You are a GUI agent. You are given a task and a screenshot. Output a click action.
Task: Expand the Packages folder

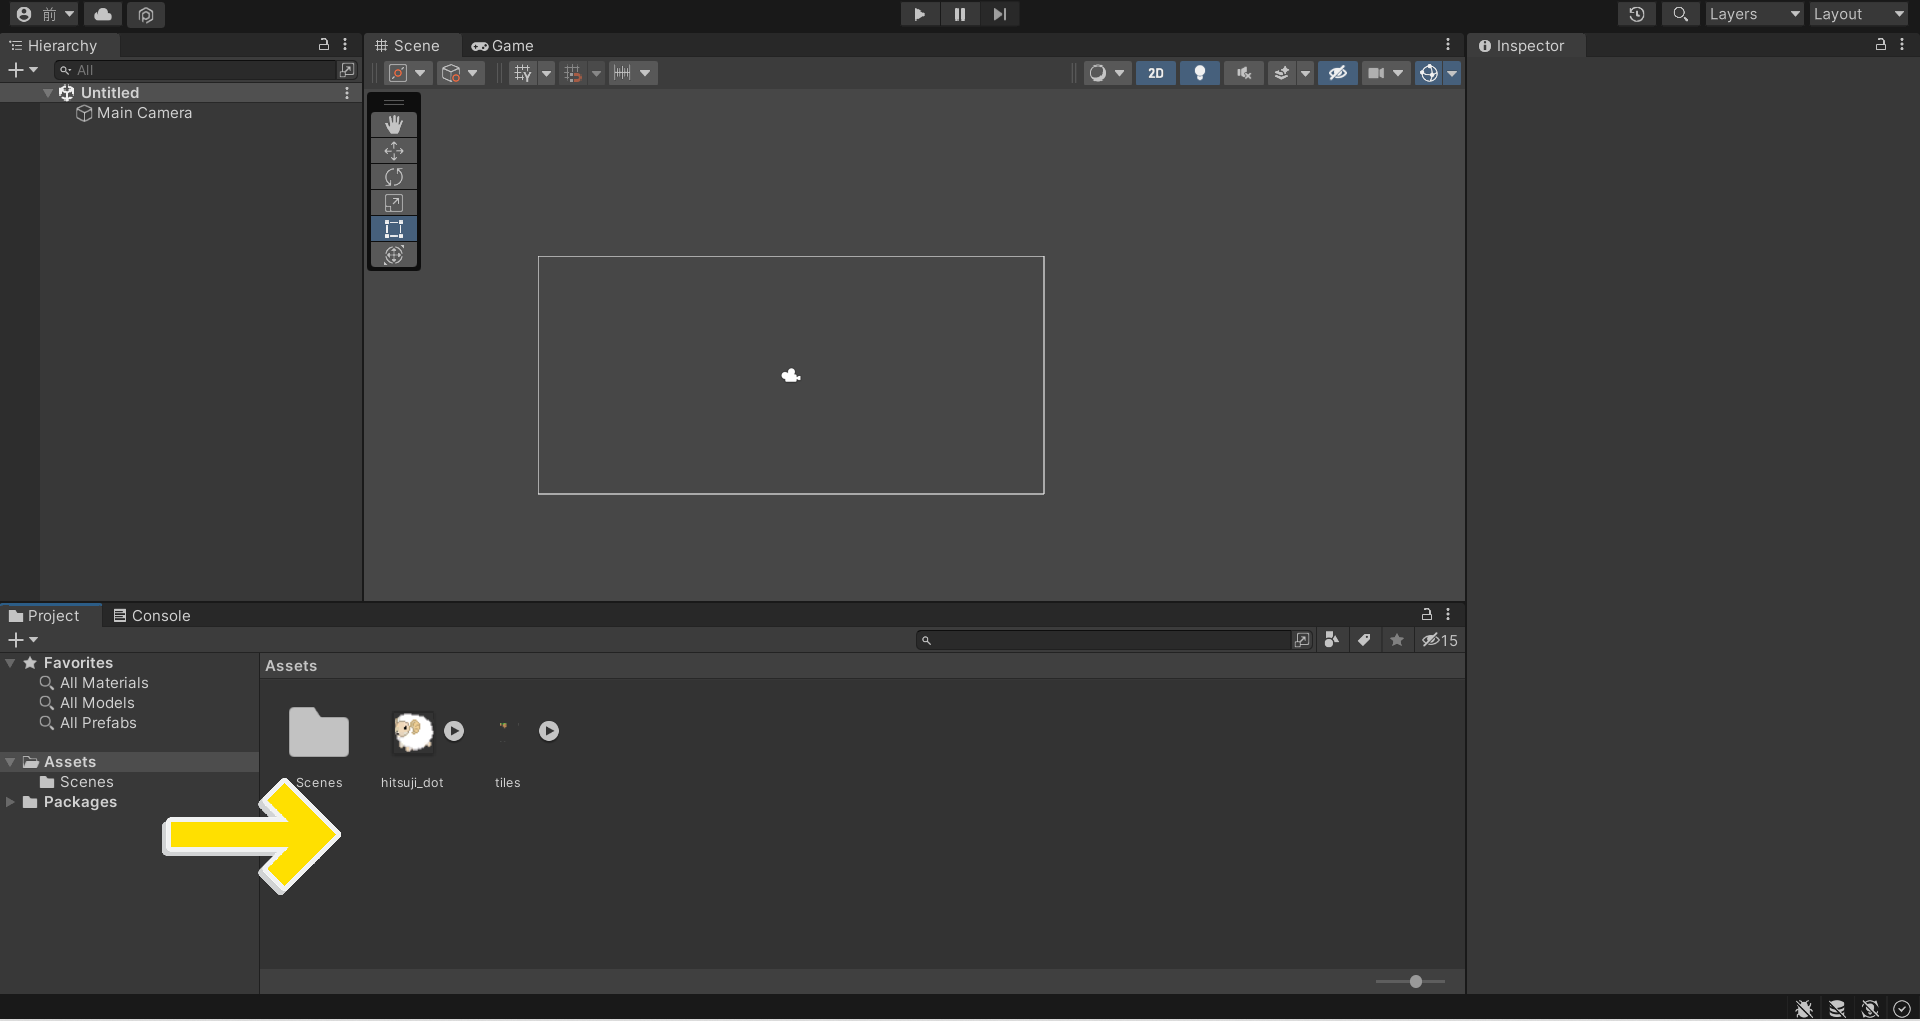[x=11, y=802]
